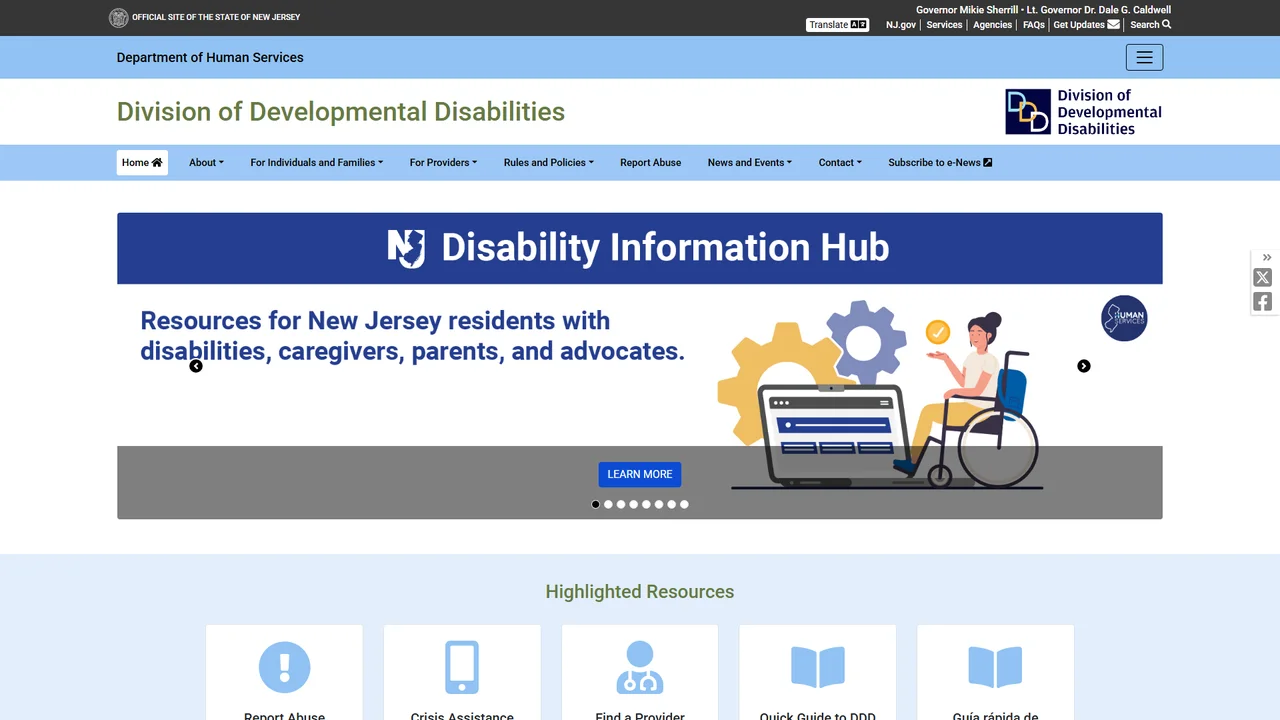The height and width of the screenshot is (720, 1280).
Task: Click the Crisis Assistance phone icon
Action: click(462, 667)
